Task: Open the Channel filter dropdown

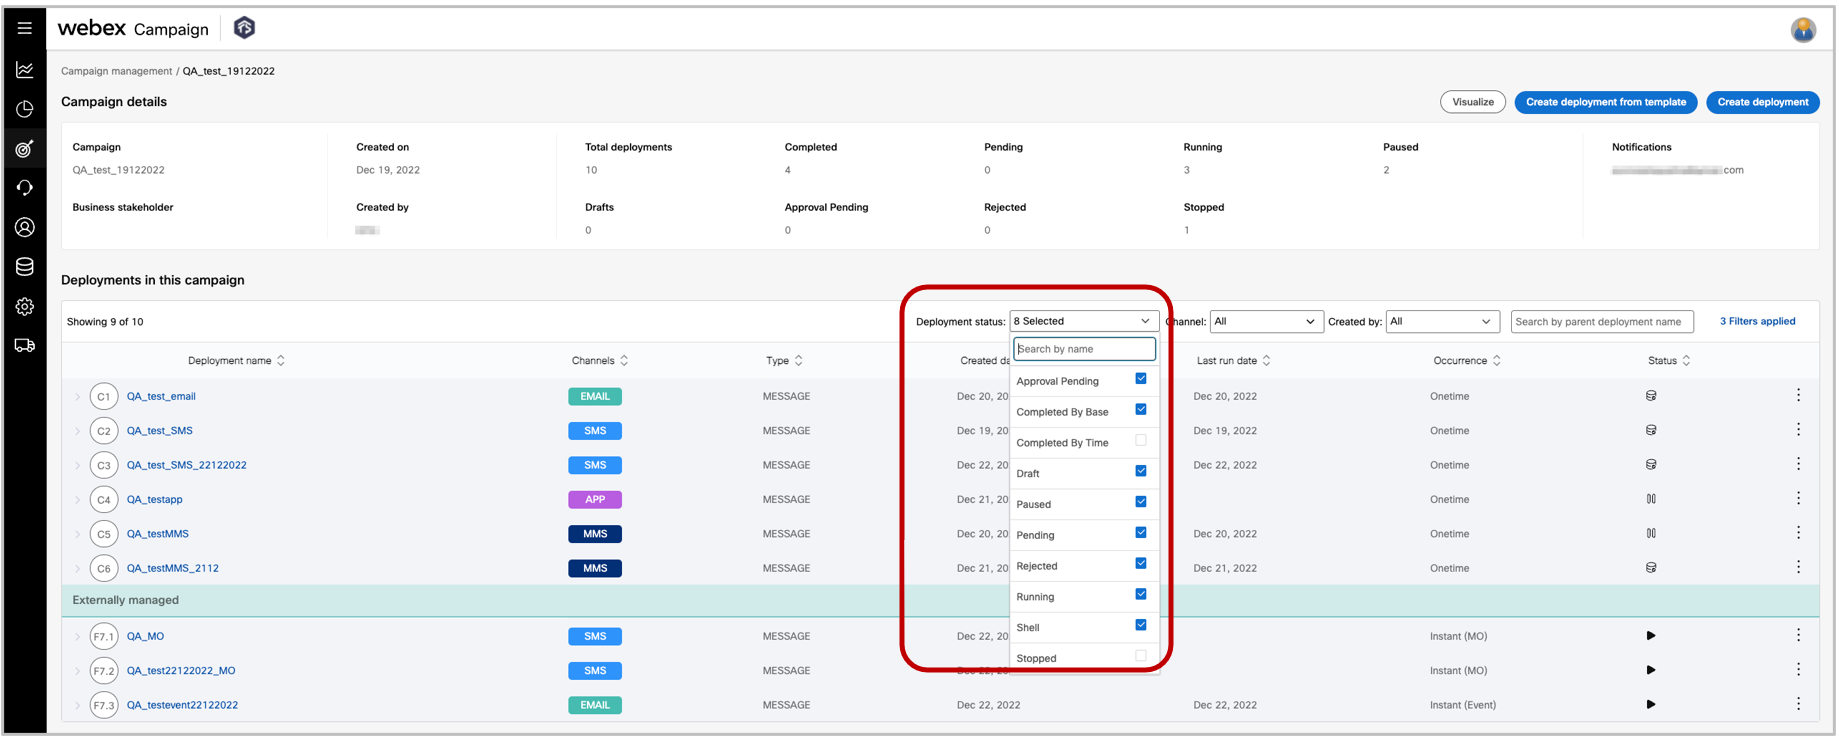Action: coord(1266,321)
